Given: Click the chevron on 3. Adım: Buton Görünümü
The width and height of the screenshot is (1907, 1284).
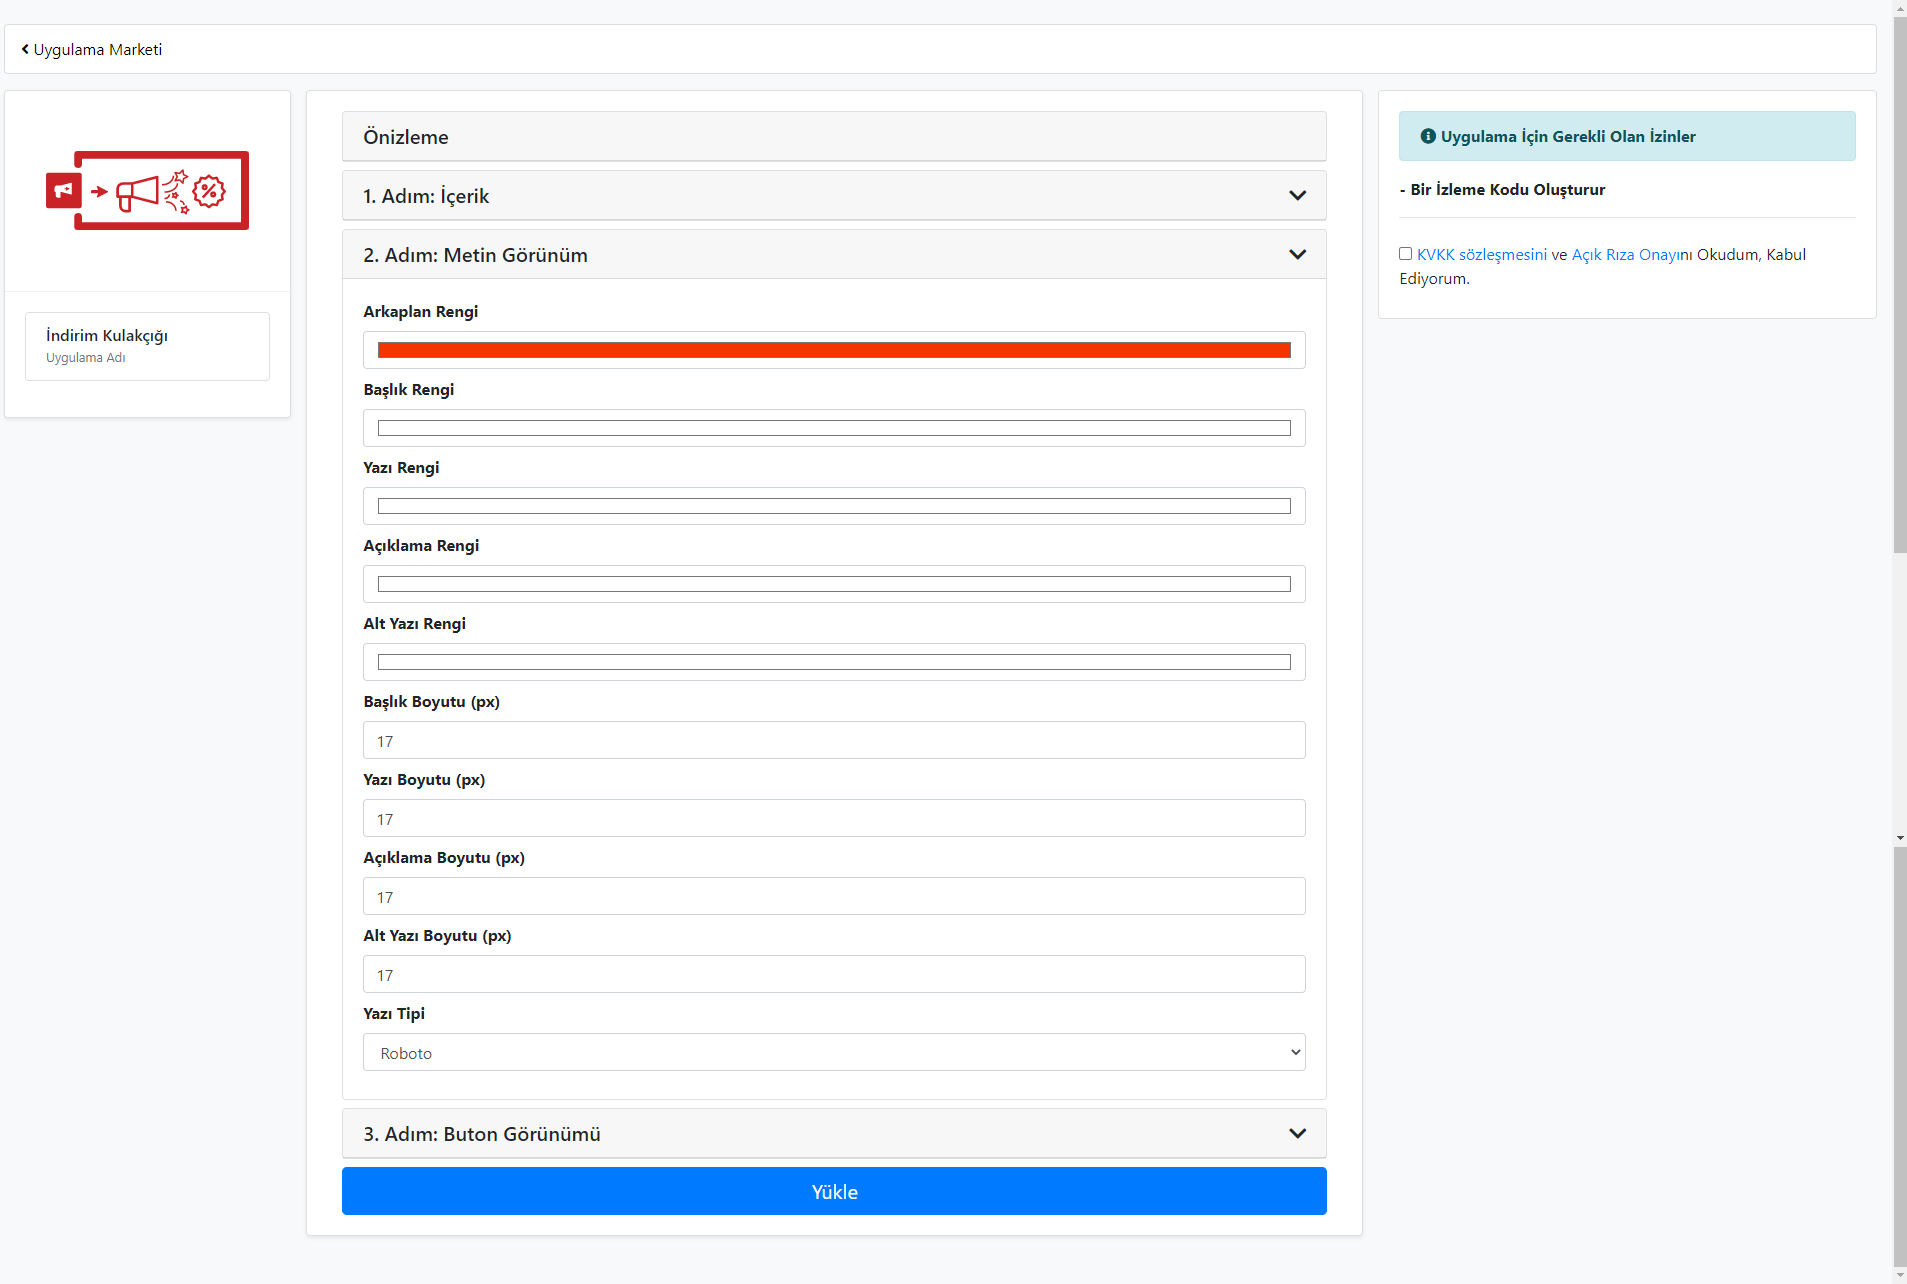Looking at the screenshot, I should (1297, 1134).
